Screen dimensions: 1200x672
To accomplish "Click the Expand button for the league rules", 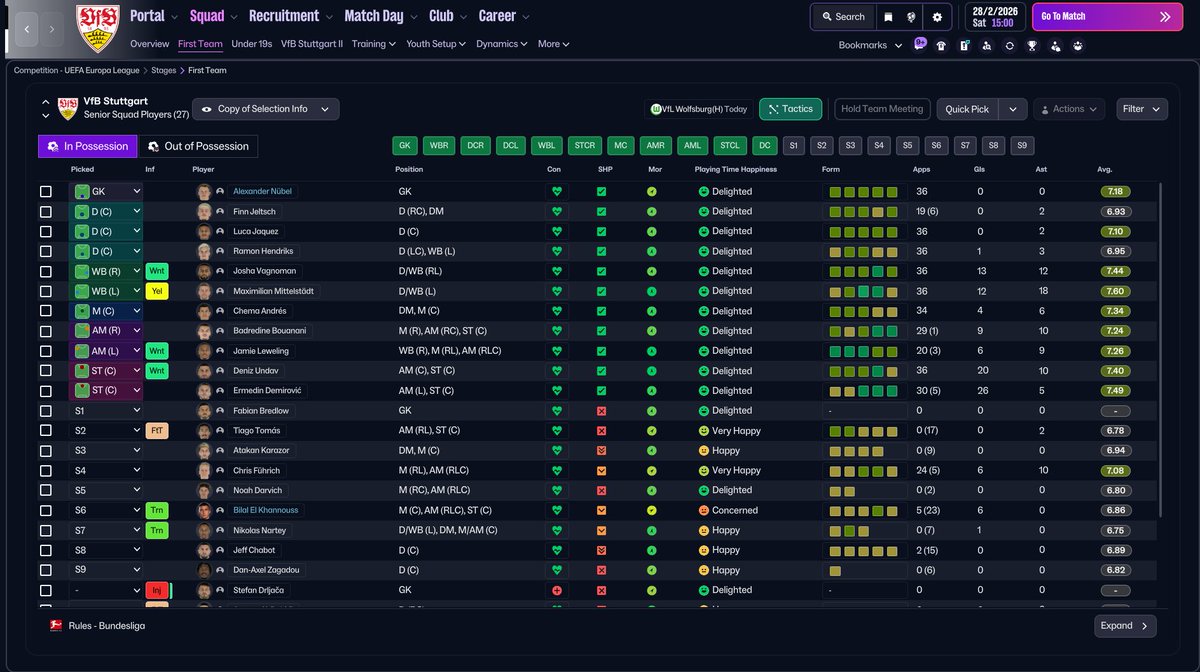I will click(1125, 626).
